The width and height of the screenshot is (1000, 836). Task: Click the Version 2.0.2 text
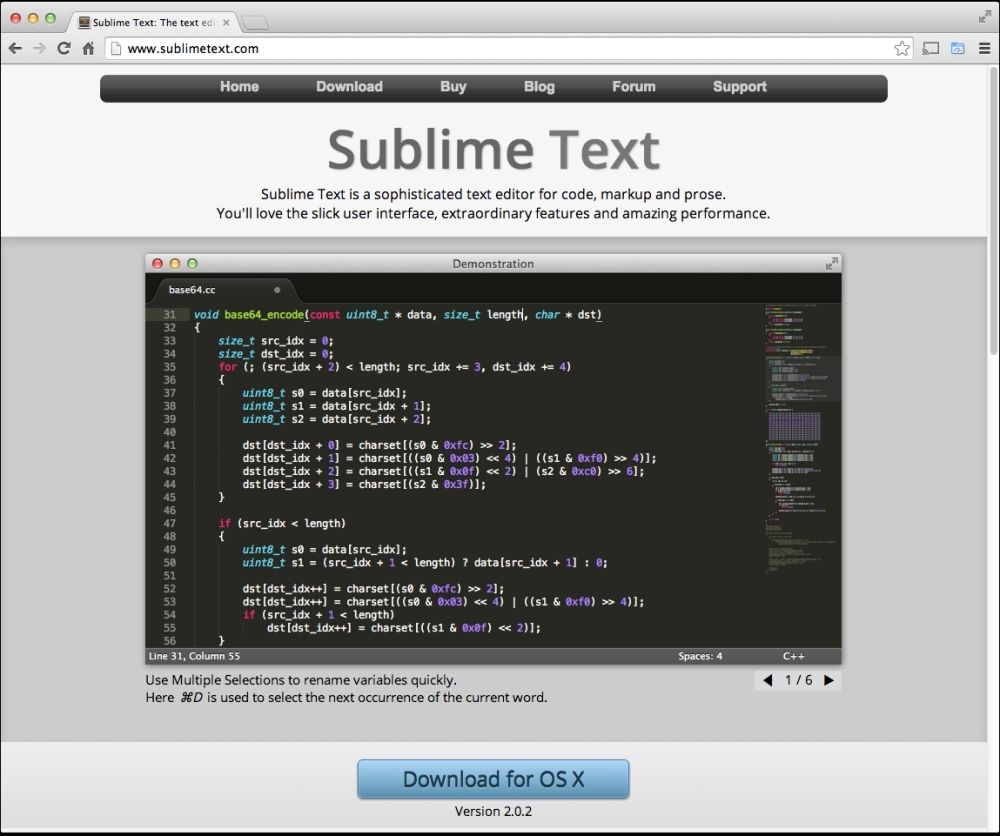[x=493, y=811]
